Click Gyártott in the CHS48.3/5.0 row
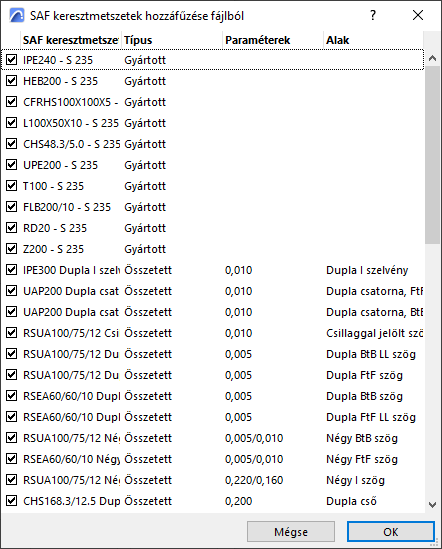The height and width of the screenshot is (549, 442). click(145, 144)
